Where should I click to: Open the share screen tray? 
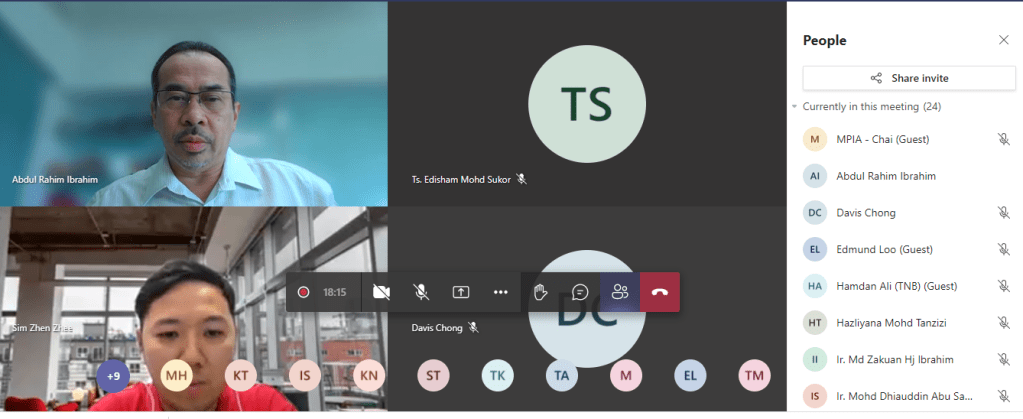point(461,292)
